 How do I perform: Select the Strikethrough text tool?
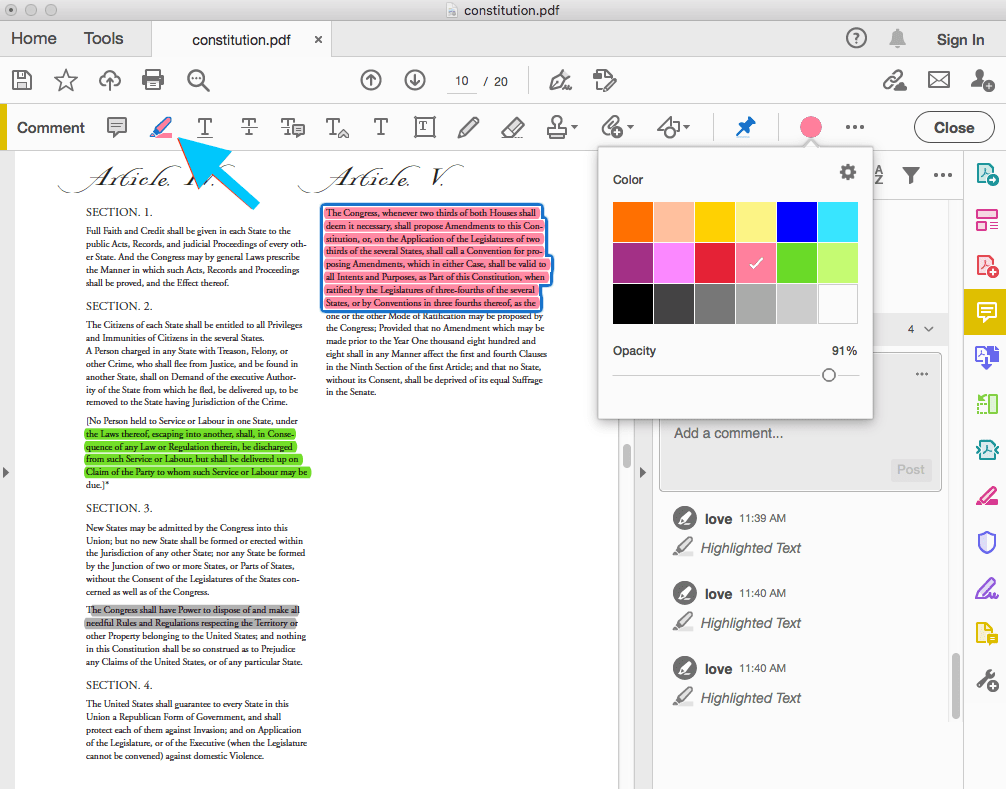click(249, 127)
